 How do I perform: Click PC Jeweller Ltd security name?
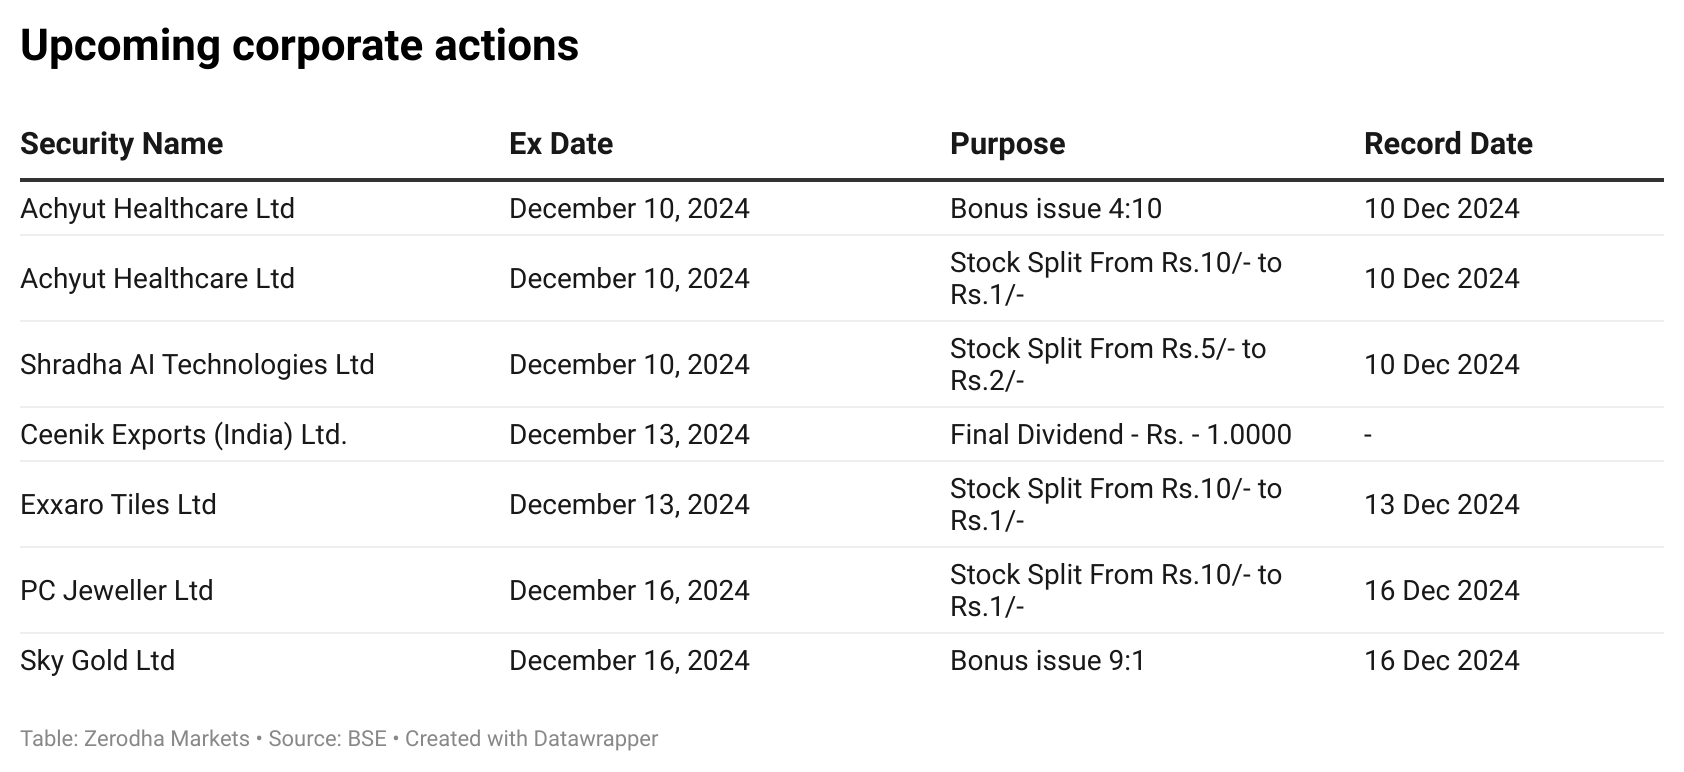(117, 590)
